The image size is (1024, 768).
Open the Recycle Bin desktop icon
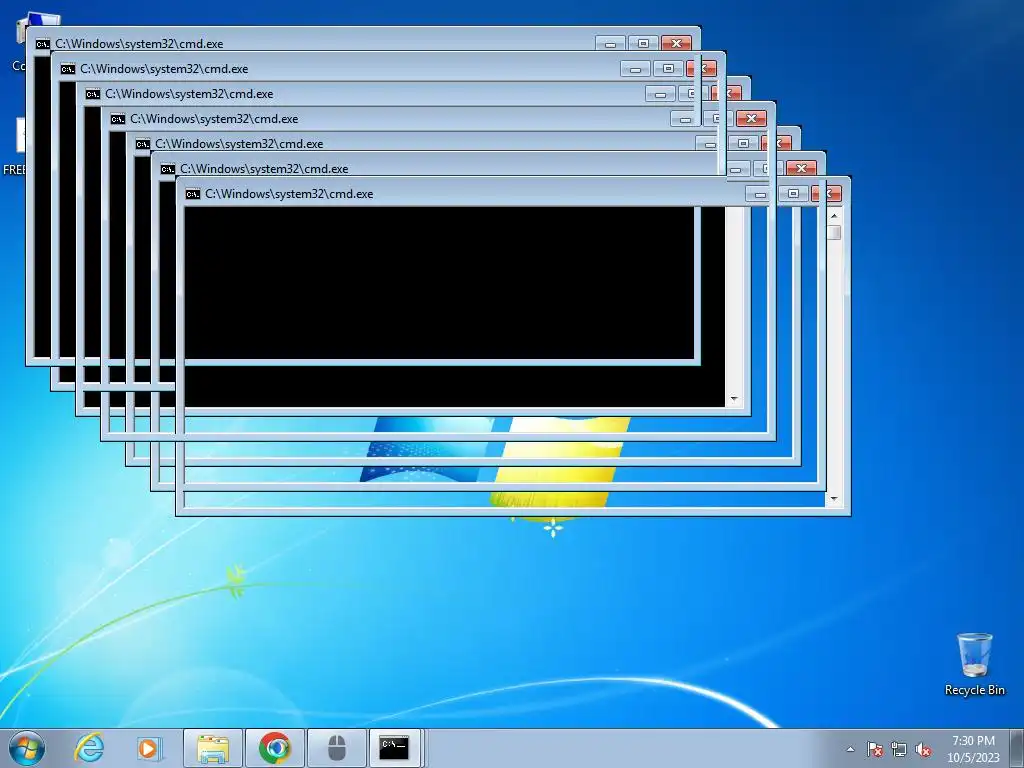pos(974,665)
